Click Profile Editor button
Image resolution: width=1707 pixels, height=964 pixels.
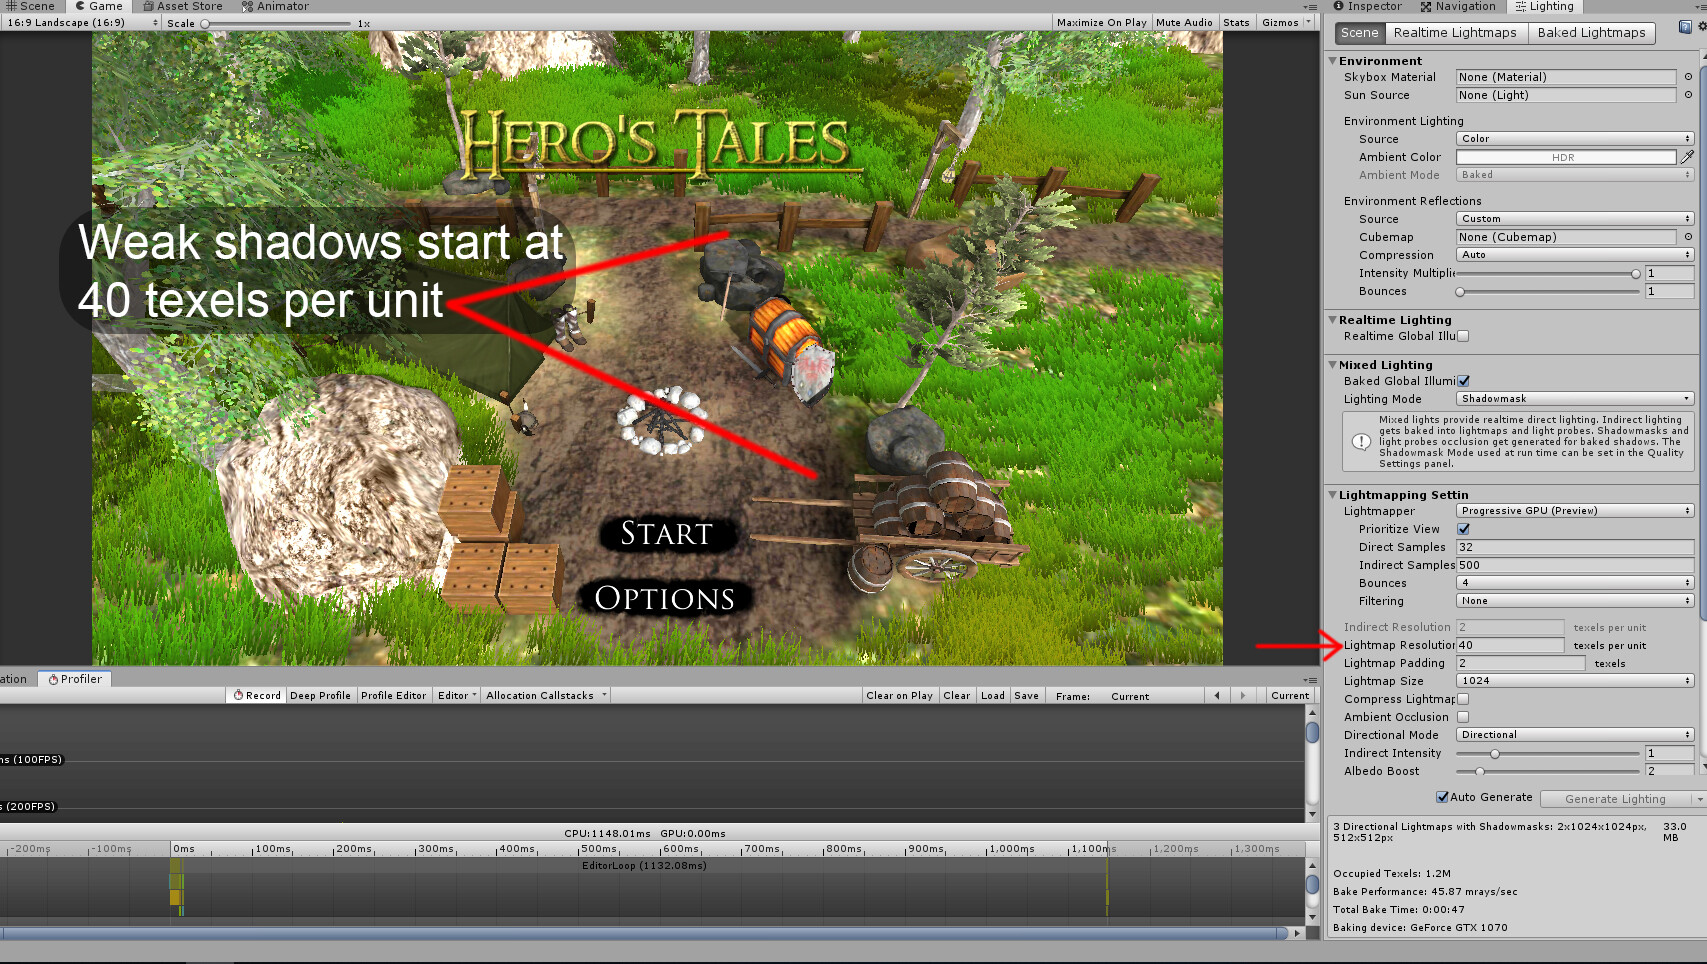393,695
